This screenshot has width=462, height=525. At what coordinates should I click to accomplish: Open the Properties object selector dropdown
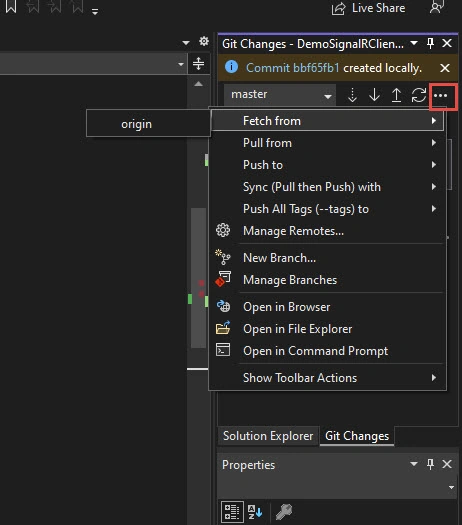click(x=452, y=487)
